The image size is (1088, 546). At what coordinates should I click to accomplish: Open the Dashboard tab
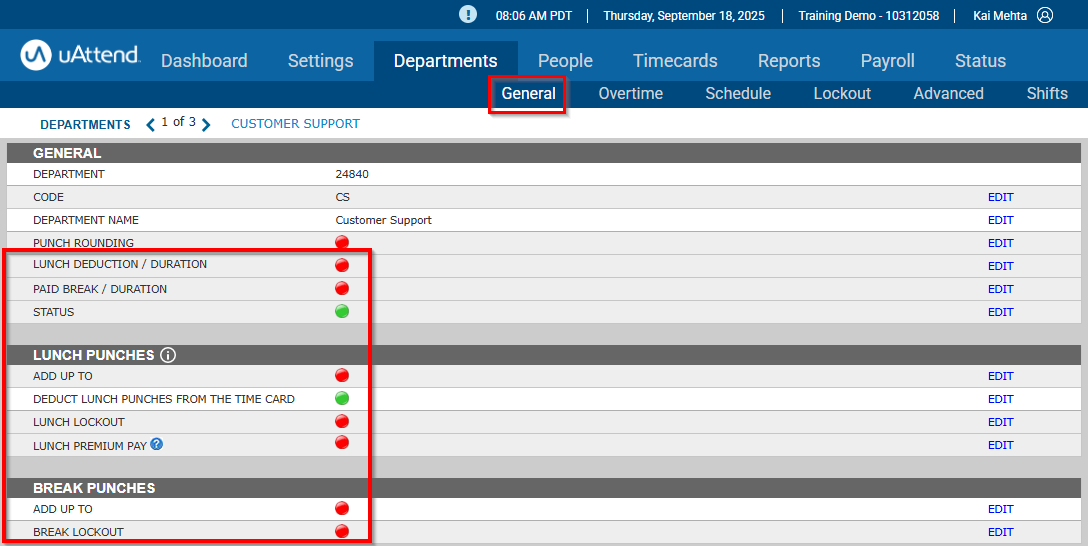(x=204, y=61)
